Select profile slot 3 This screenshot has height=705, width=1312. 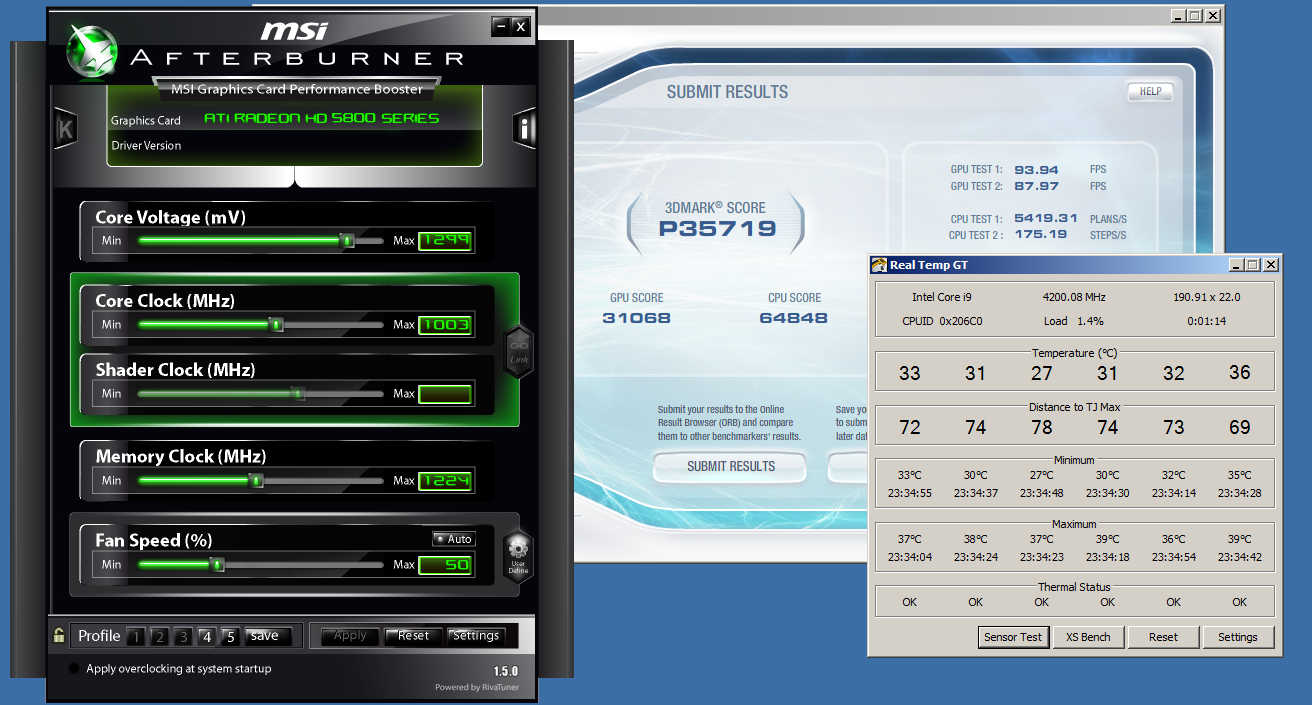tap(183, 636)
